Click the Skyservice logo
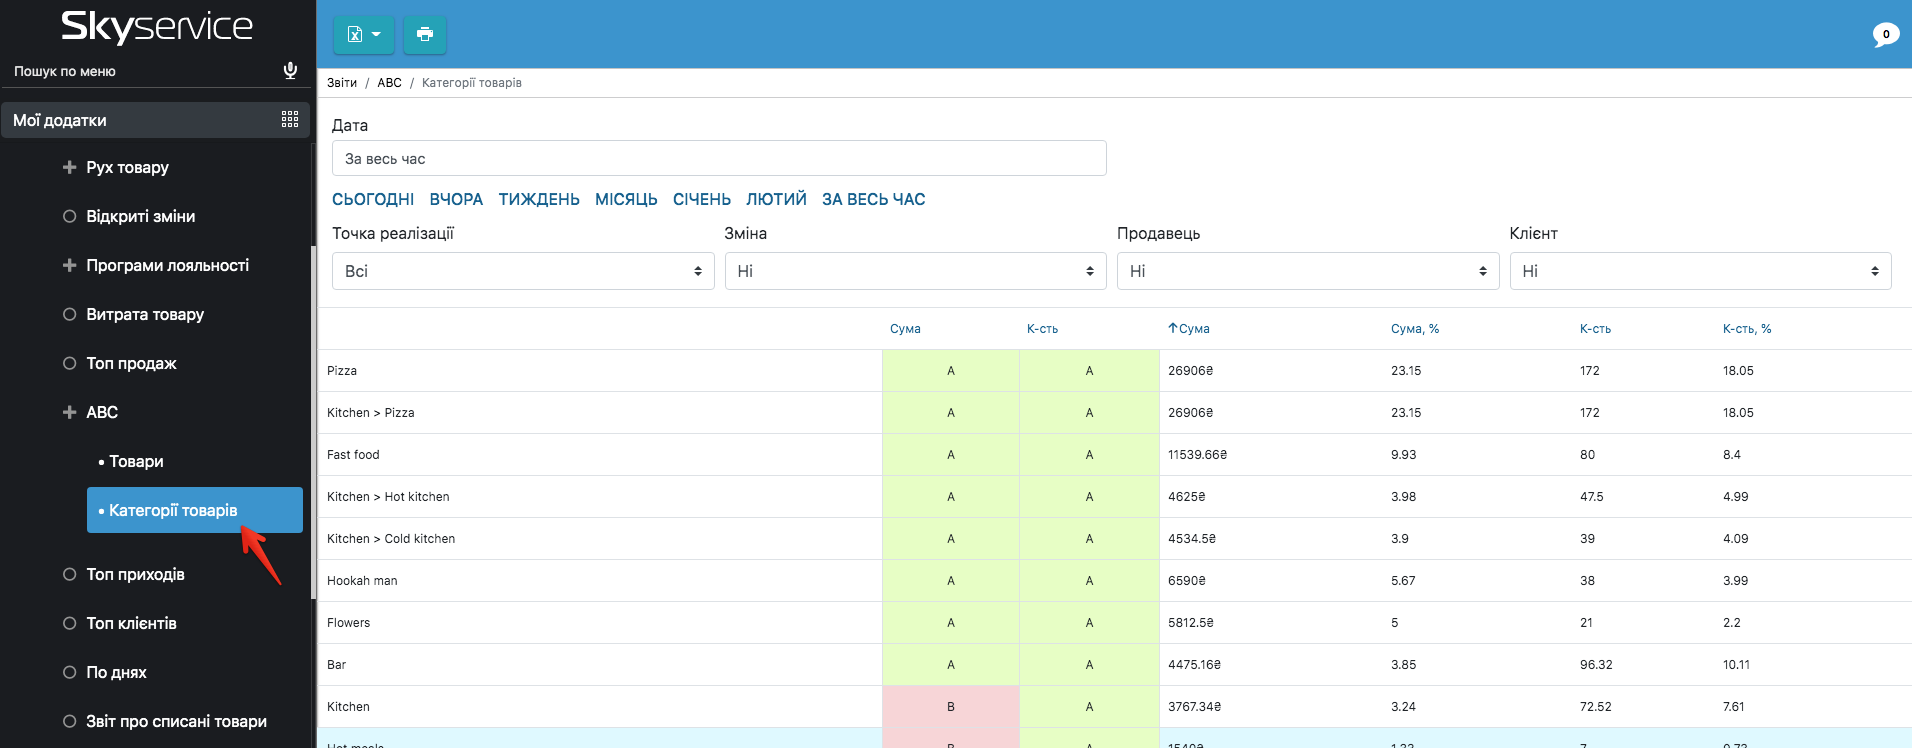This screenshot has height=748, width=1912. coord(157,27)
